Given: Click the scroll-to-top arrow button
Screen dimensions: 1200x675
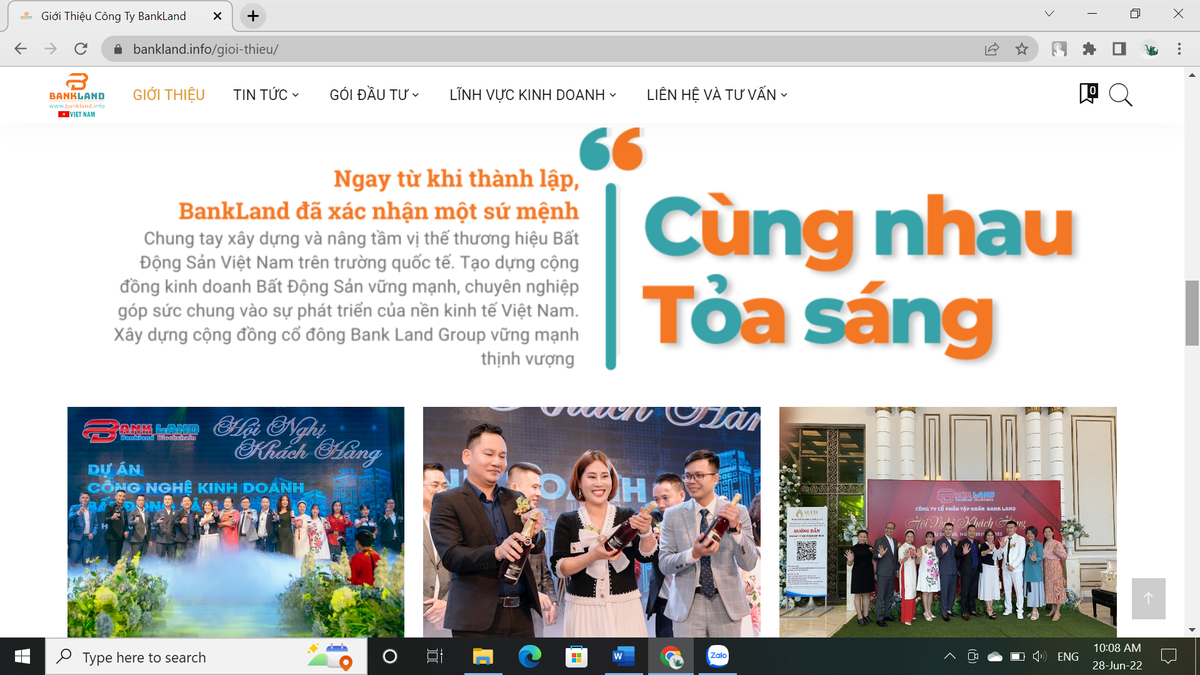Looking at the screenshot, I should 1148,598.
